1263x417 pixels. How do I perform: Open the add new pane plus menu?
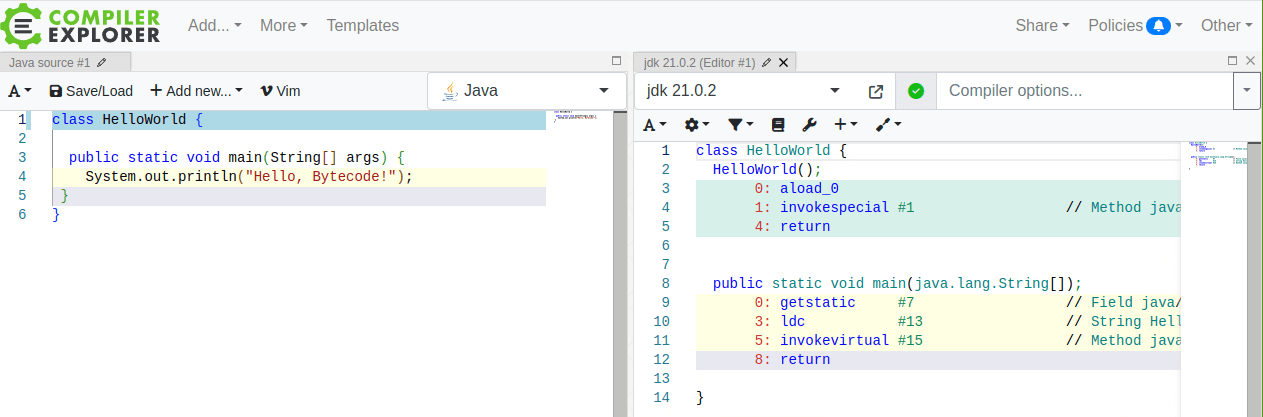click(846, 125)
